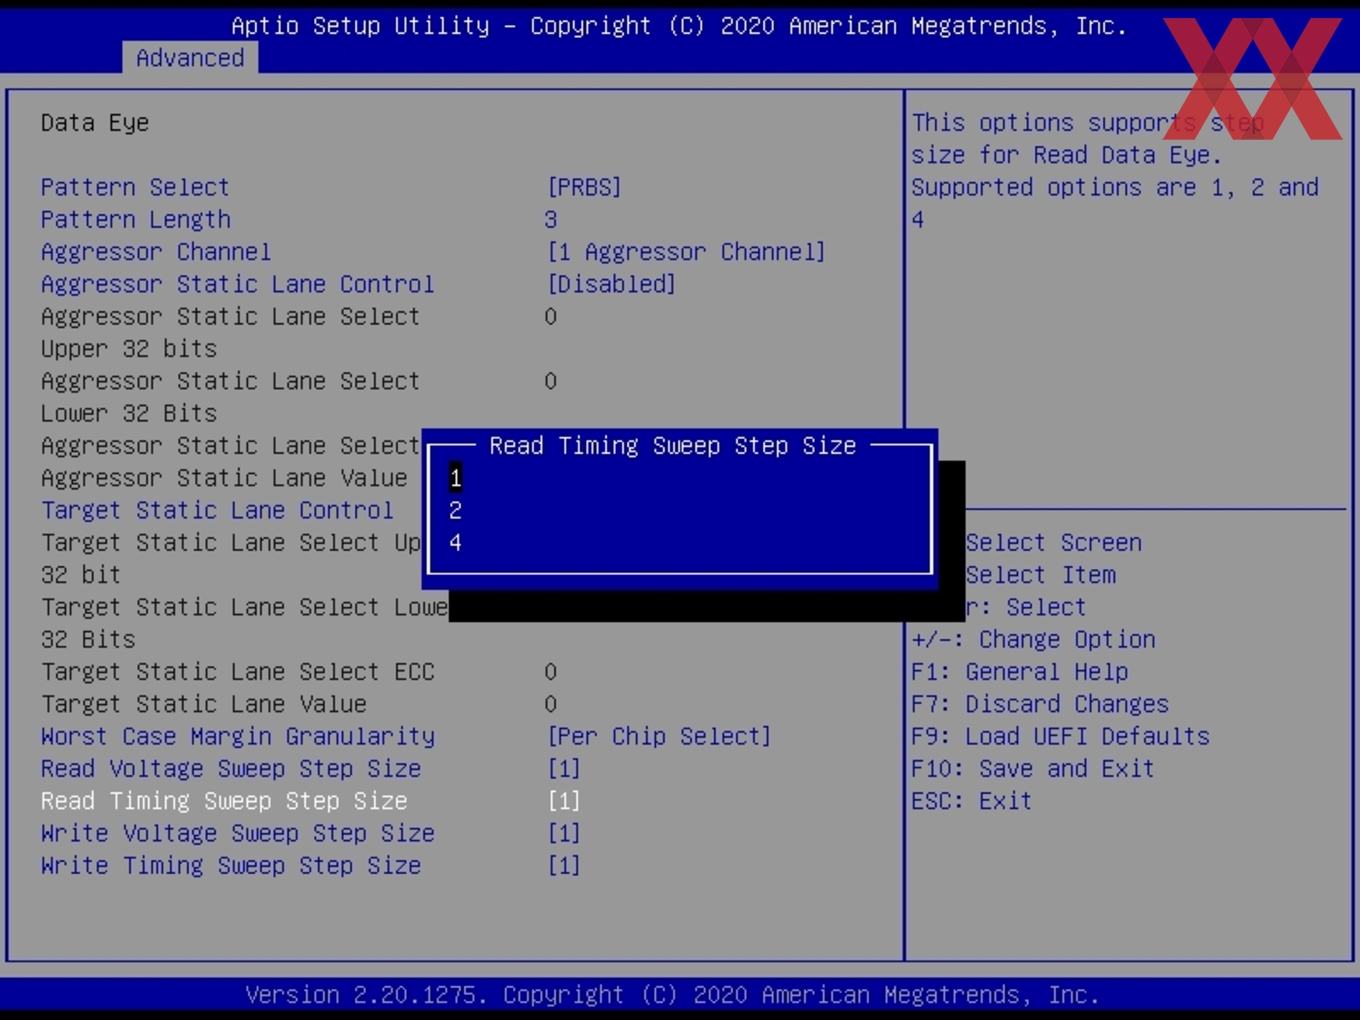The height and width of the screenshot is (1020, 1360).
Task: Select Target Static Lane Control setting
Action: click(x=217, y=510)
